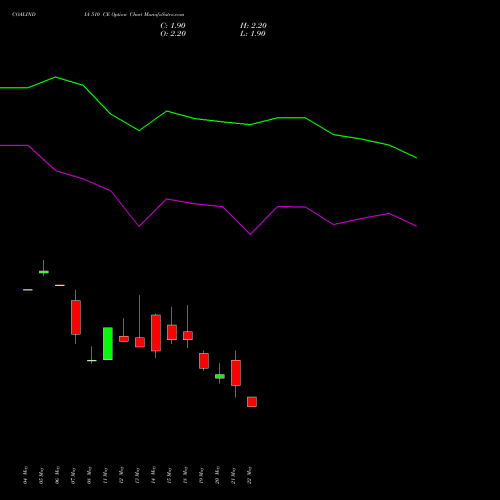This screenshot has height=500, width=500.
Task: Click the 19 May date label
Action: 202,475
